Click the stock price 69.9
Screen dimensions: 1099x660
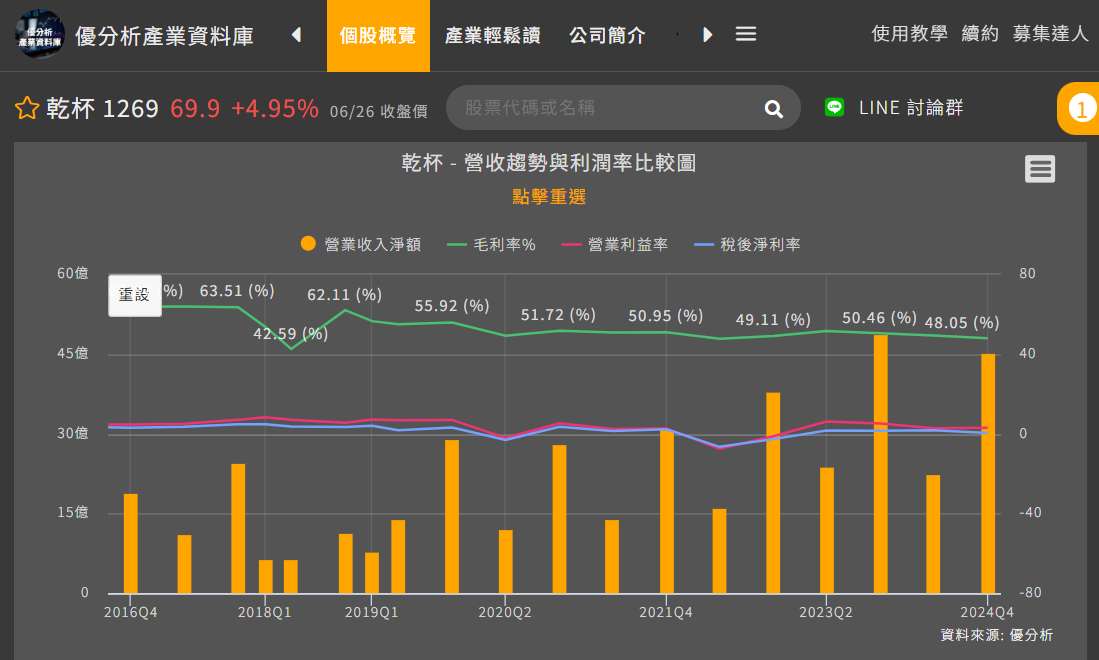click(x=195, y=109)
